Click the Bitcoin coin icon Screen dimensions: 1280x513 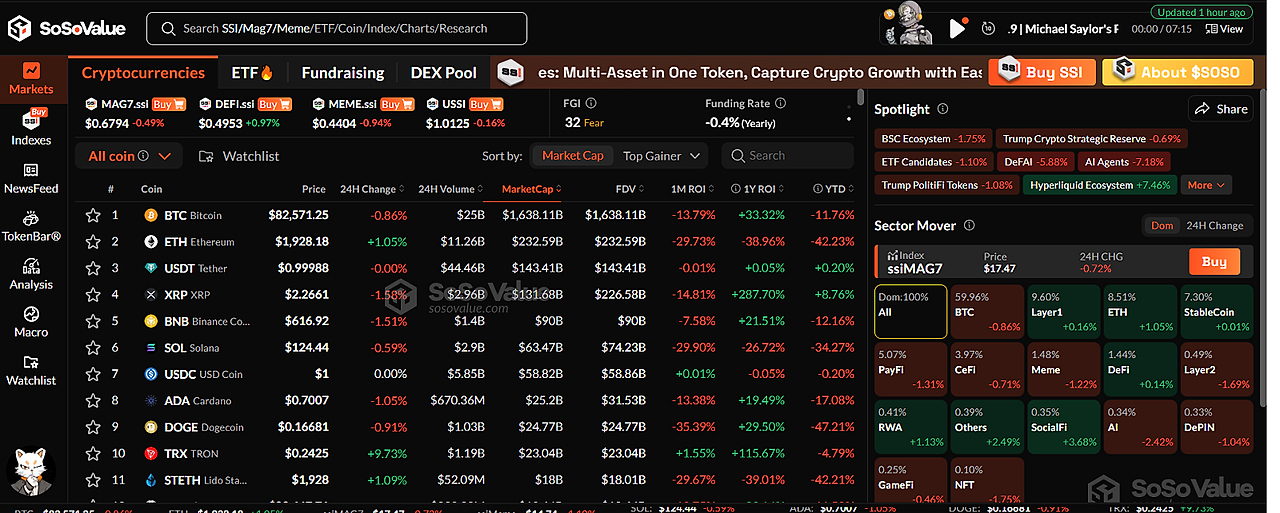[x=151, y=215]
